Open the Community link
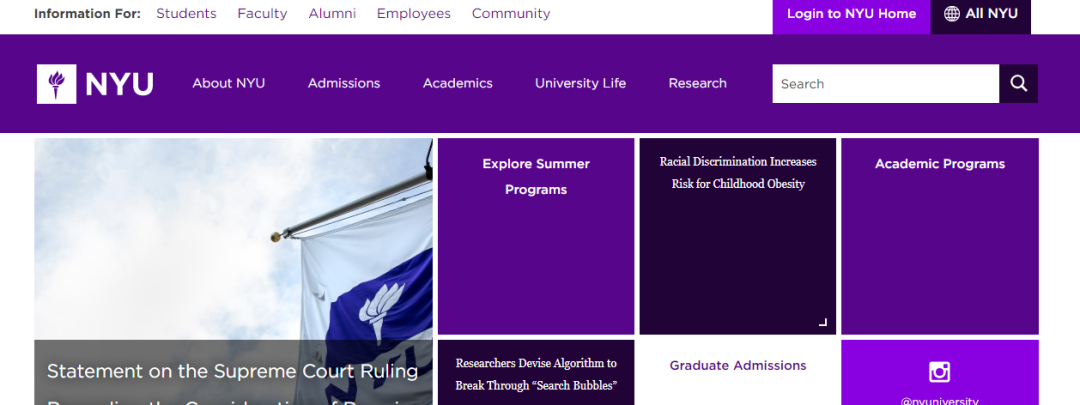Image resolution: width=1080 pixels, height=405 pixels. click(x=510, y=14)
